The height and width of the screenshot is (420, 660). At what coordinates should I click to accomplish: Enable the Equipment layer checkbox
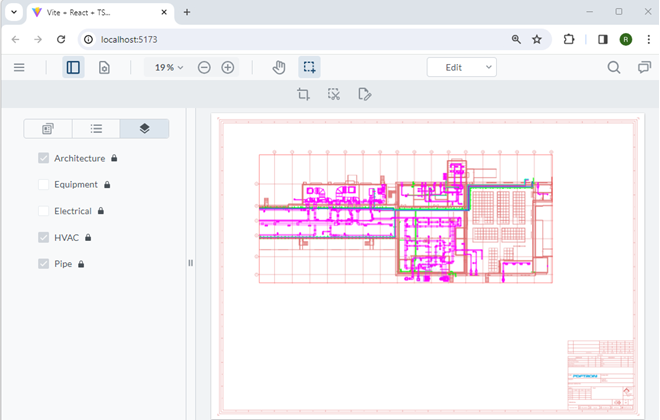click(44, 184)
